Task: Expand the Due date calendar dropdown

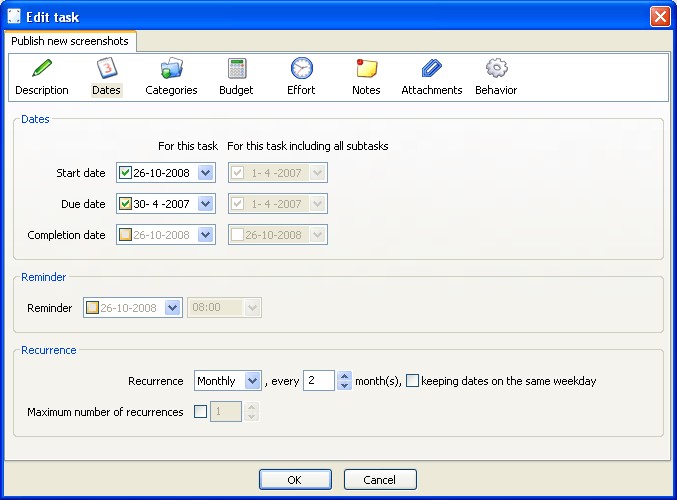Action: (205, 204)
